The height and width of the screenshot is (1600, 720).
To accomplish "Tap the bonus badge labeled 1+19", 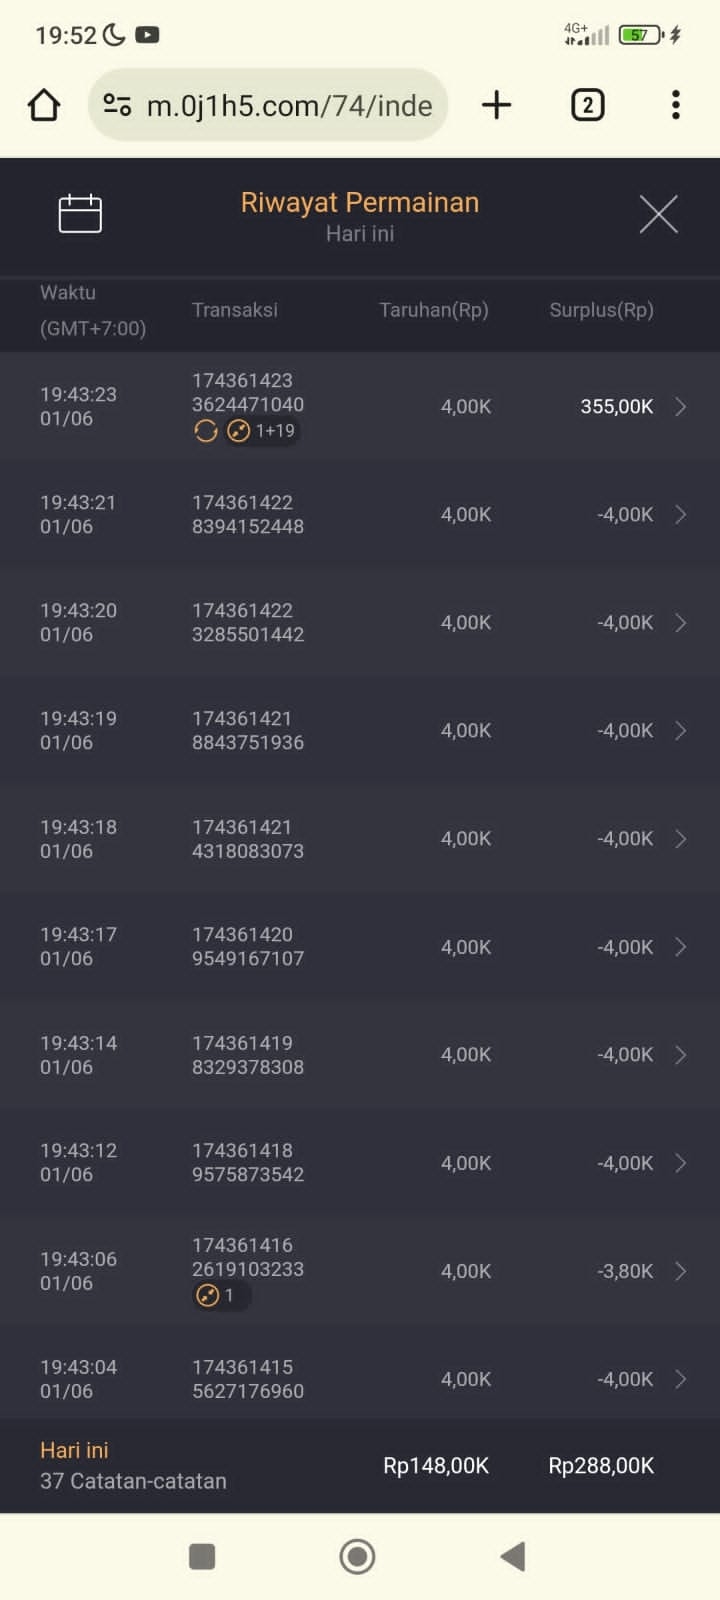I will point(263,431).
